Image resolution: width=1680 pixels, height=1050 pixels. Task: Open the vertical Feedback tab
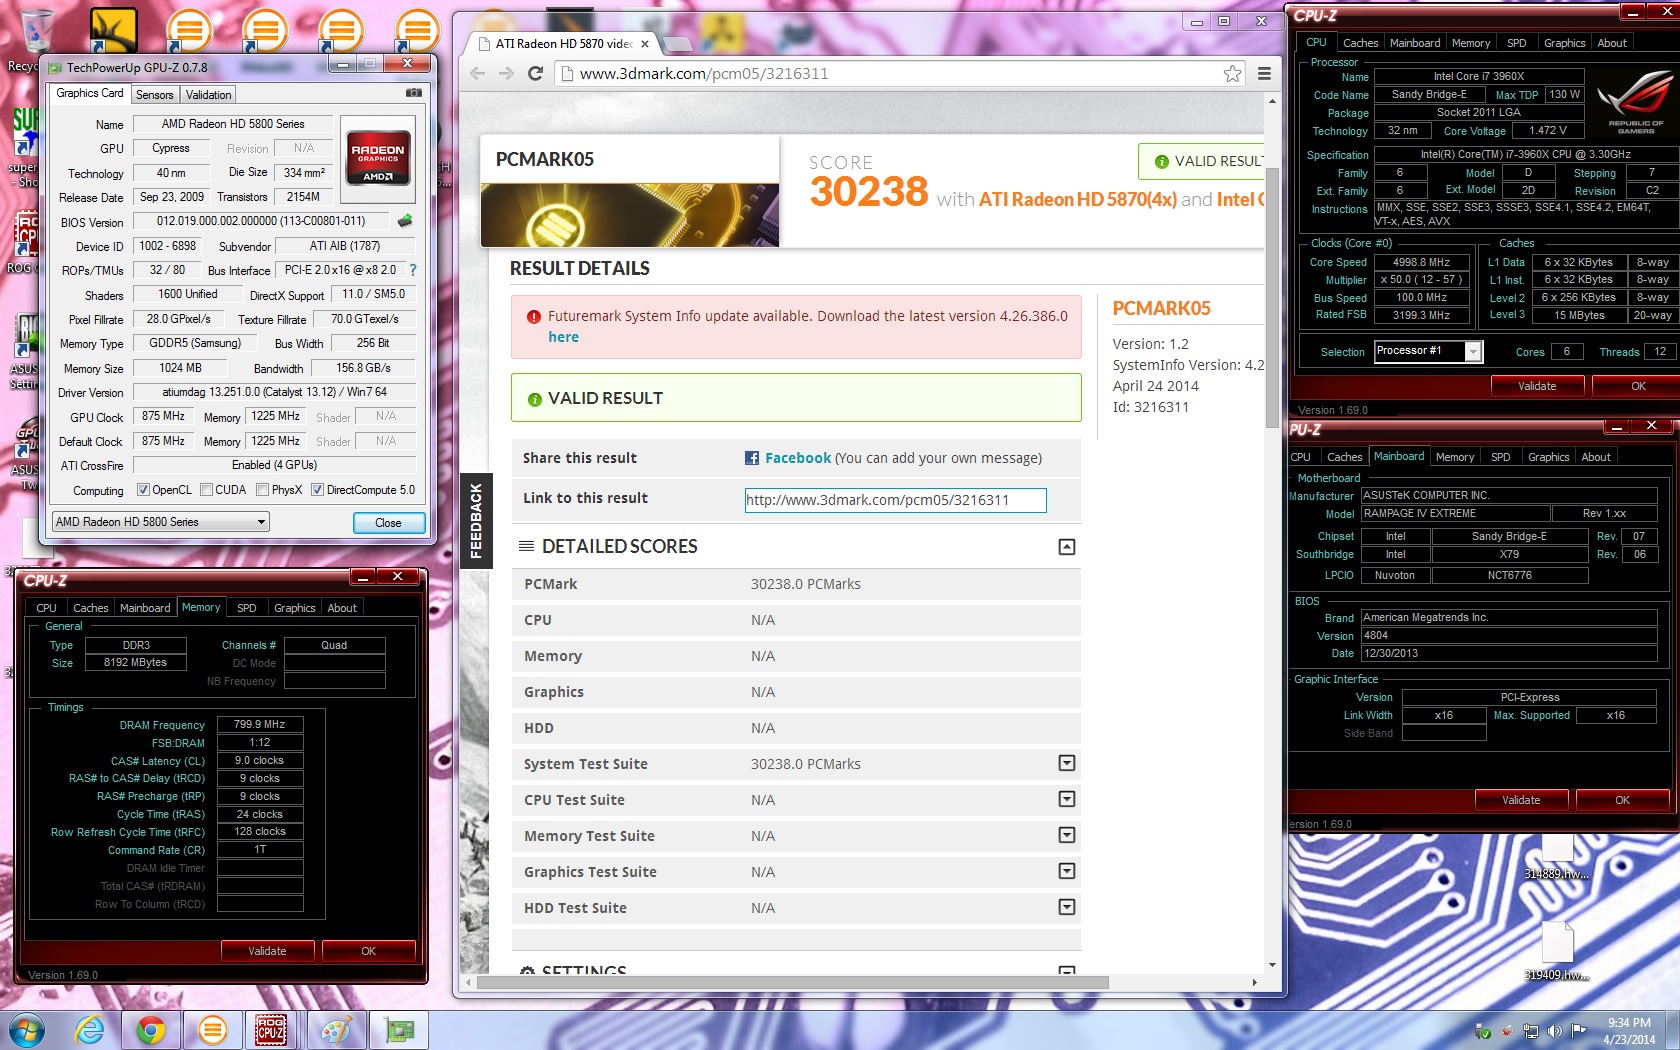tap(476, 520)
